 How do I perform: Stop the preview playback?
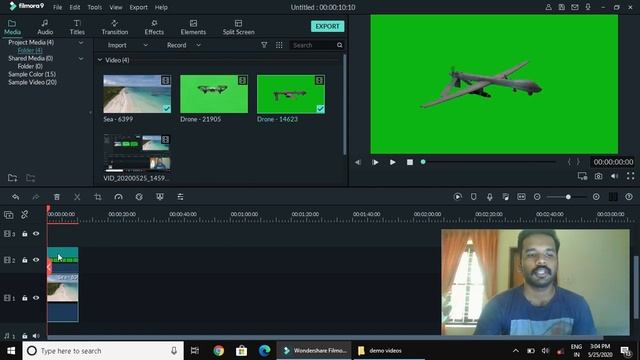(x=410, y=162)
